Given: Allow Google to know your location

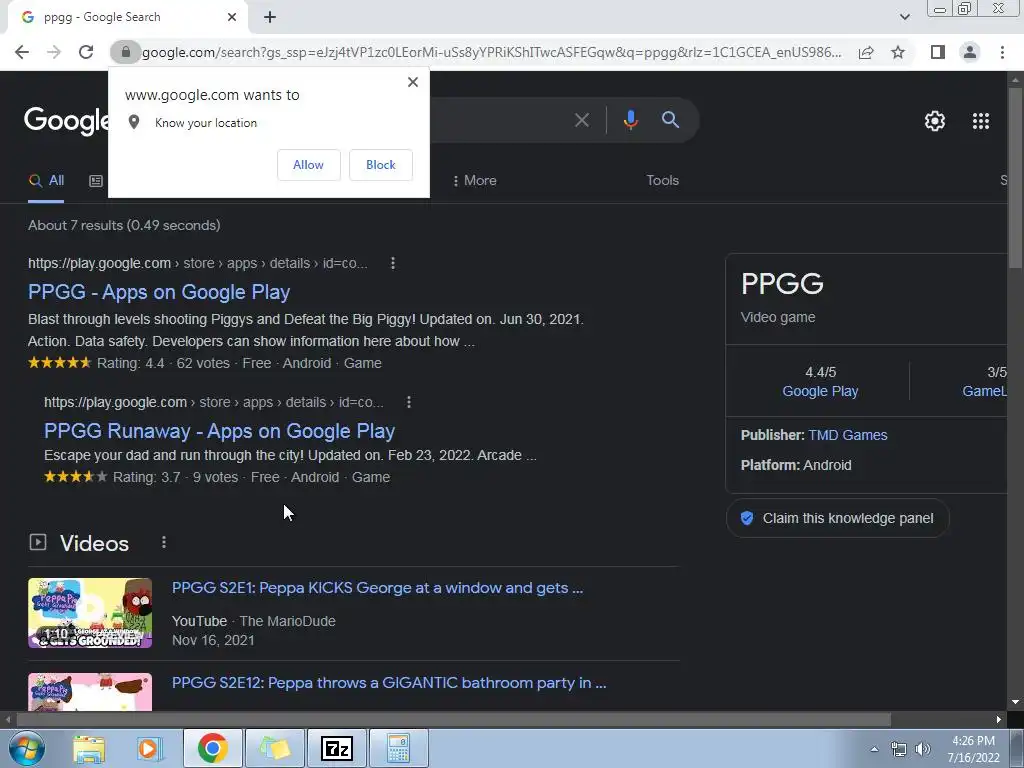Looking at the screenshot, I should [308, 165].
